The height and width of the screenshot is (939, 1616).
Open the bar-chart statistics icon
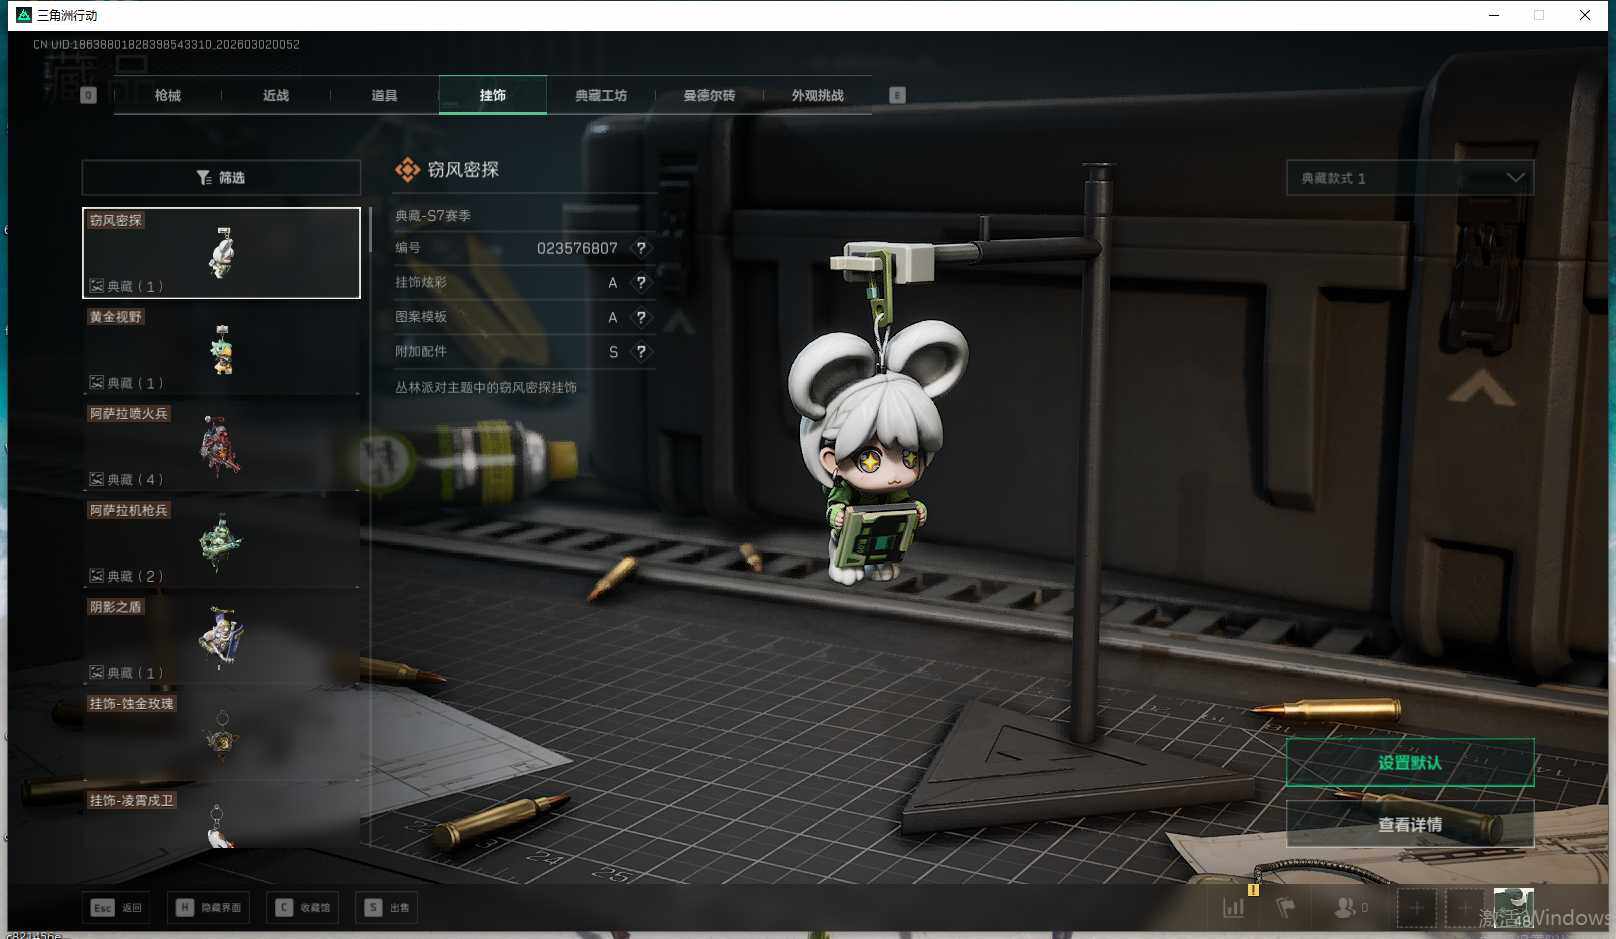click(1234, 908)
